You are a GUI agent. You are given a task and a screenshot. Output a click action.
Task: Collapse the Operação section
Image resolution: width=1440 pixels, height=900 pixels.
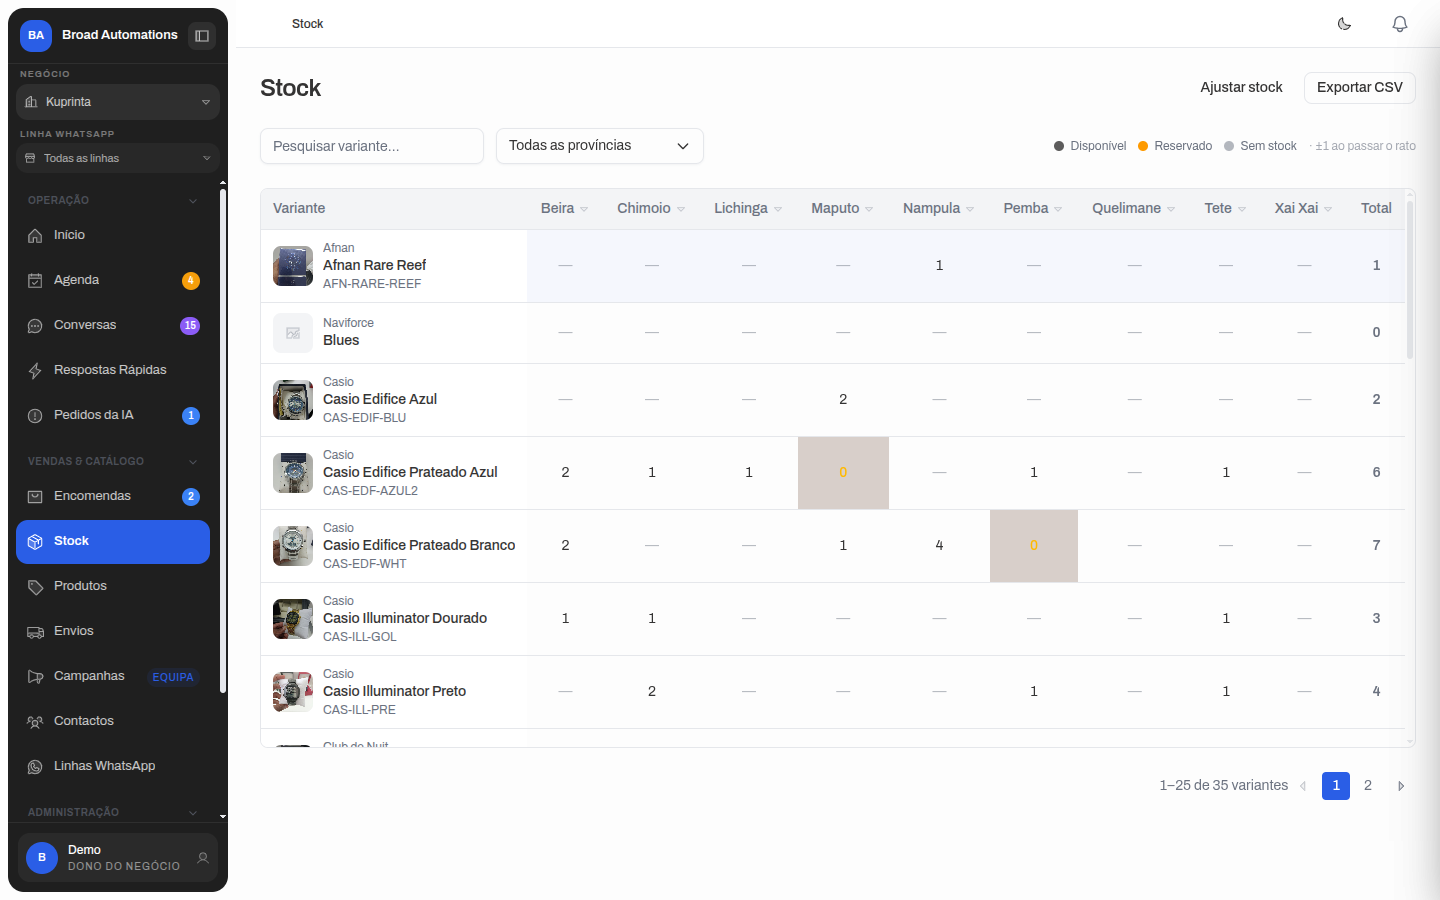(x=193, y=201)
